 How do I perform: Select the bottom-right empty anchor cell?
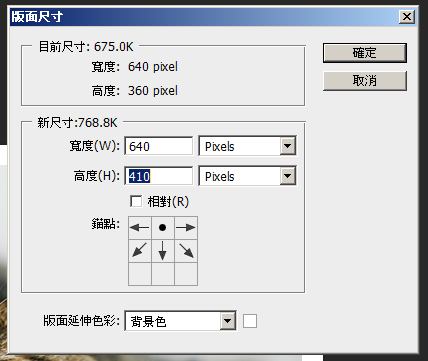point(186,274)
